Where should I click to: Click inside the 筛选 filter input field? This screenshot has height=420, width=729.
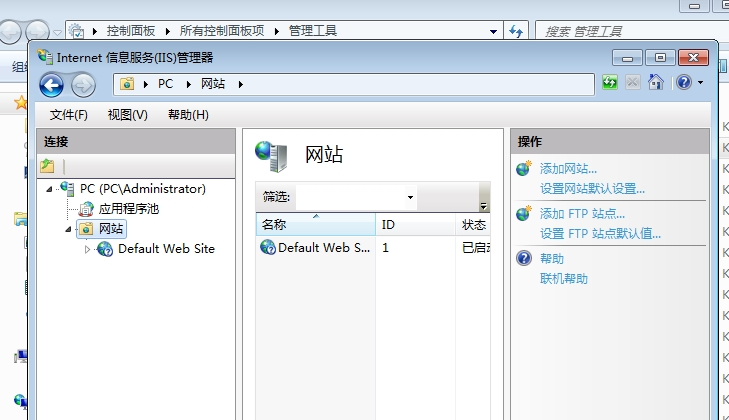point(351,197)
